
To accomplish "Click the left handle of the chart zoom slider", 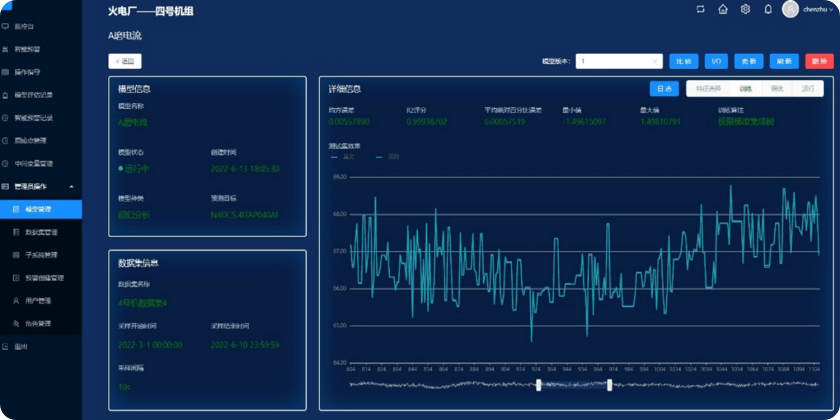I will 538,385.
